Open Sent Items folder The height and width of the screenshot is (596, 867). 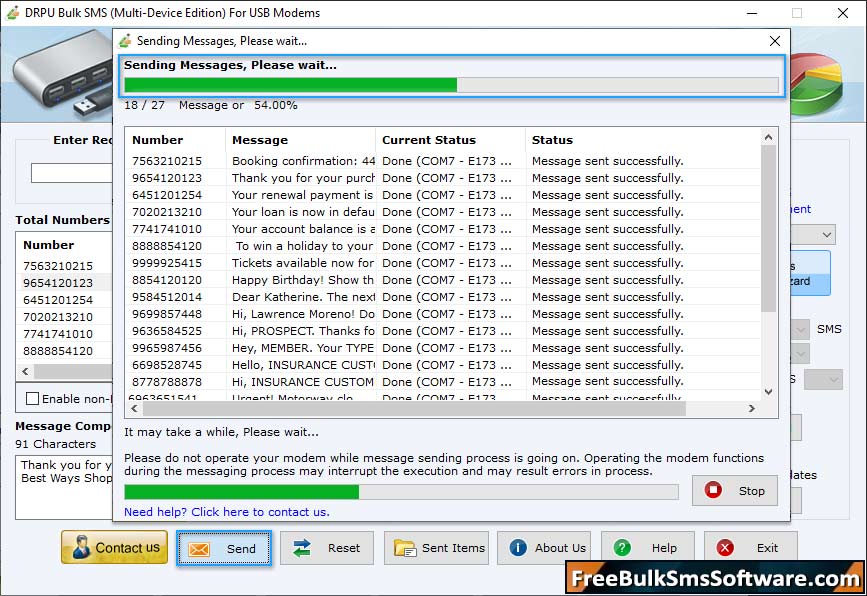tap(439, 548)
